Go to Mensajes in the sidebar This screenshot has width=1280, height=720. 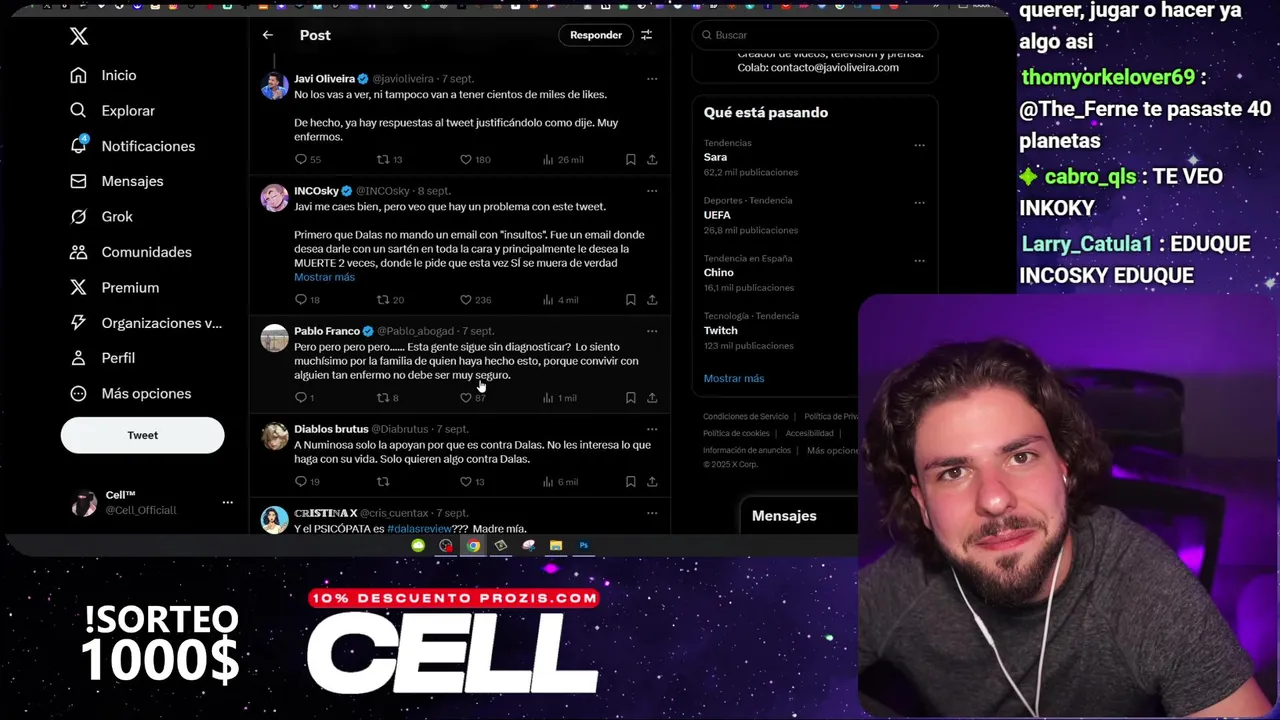coord(116,181)
